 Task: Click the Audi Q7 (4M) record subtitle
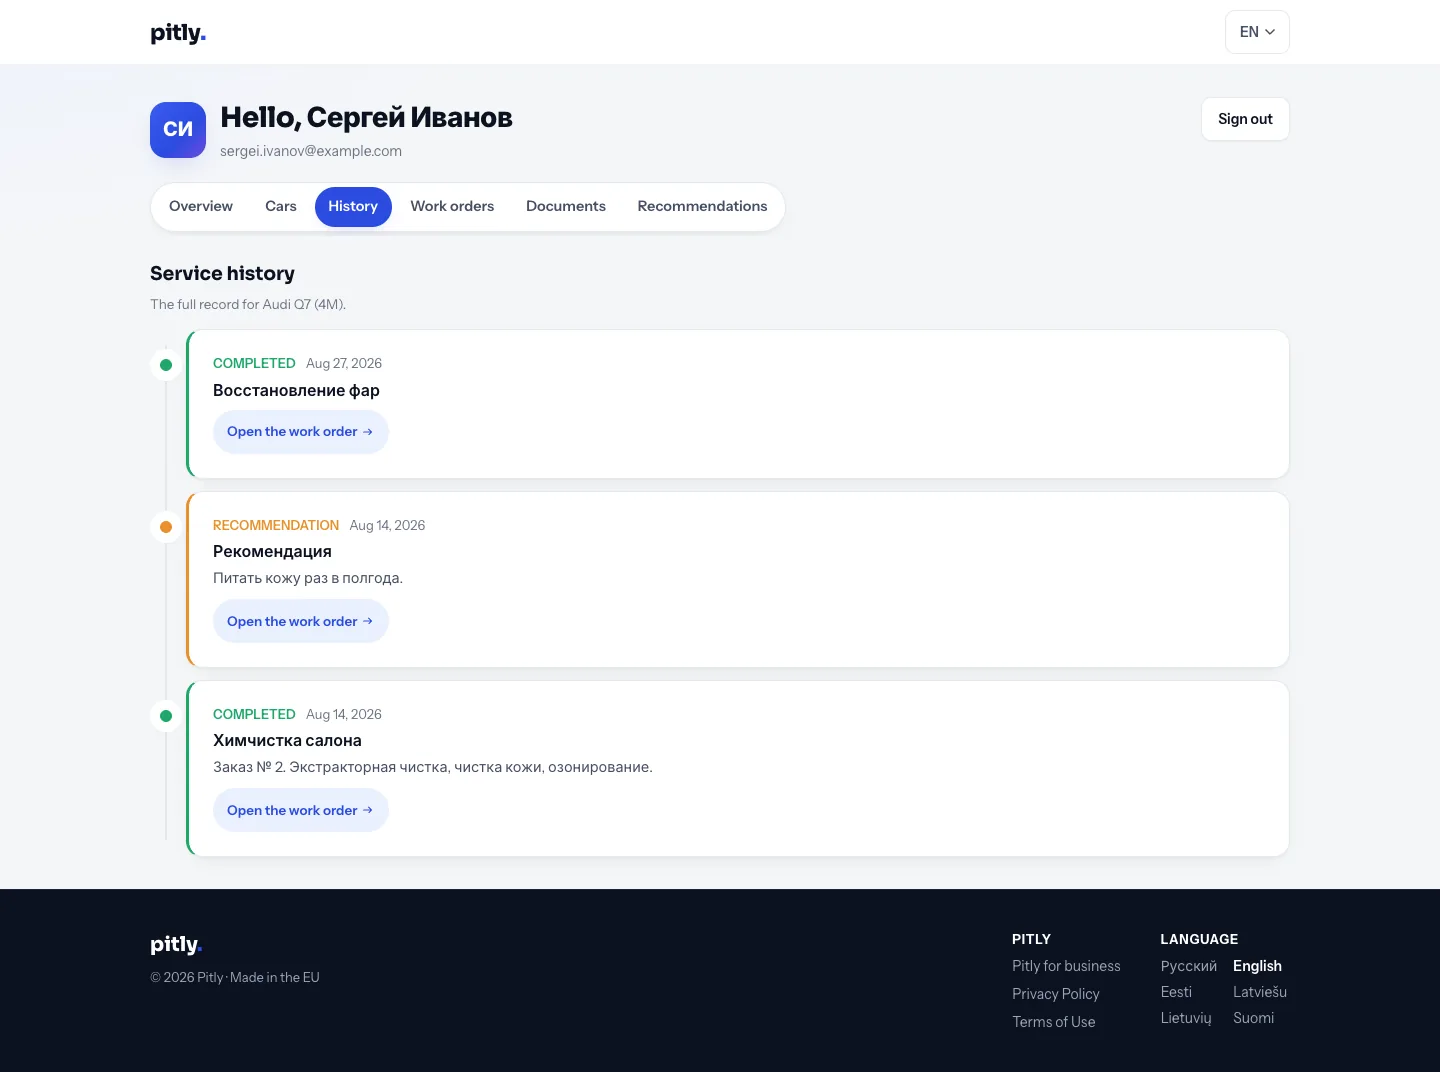248,304
